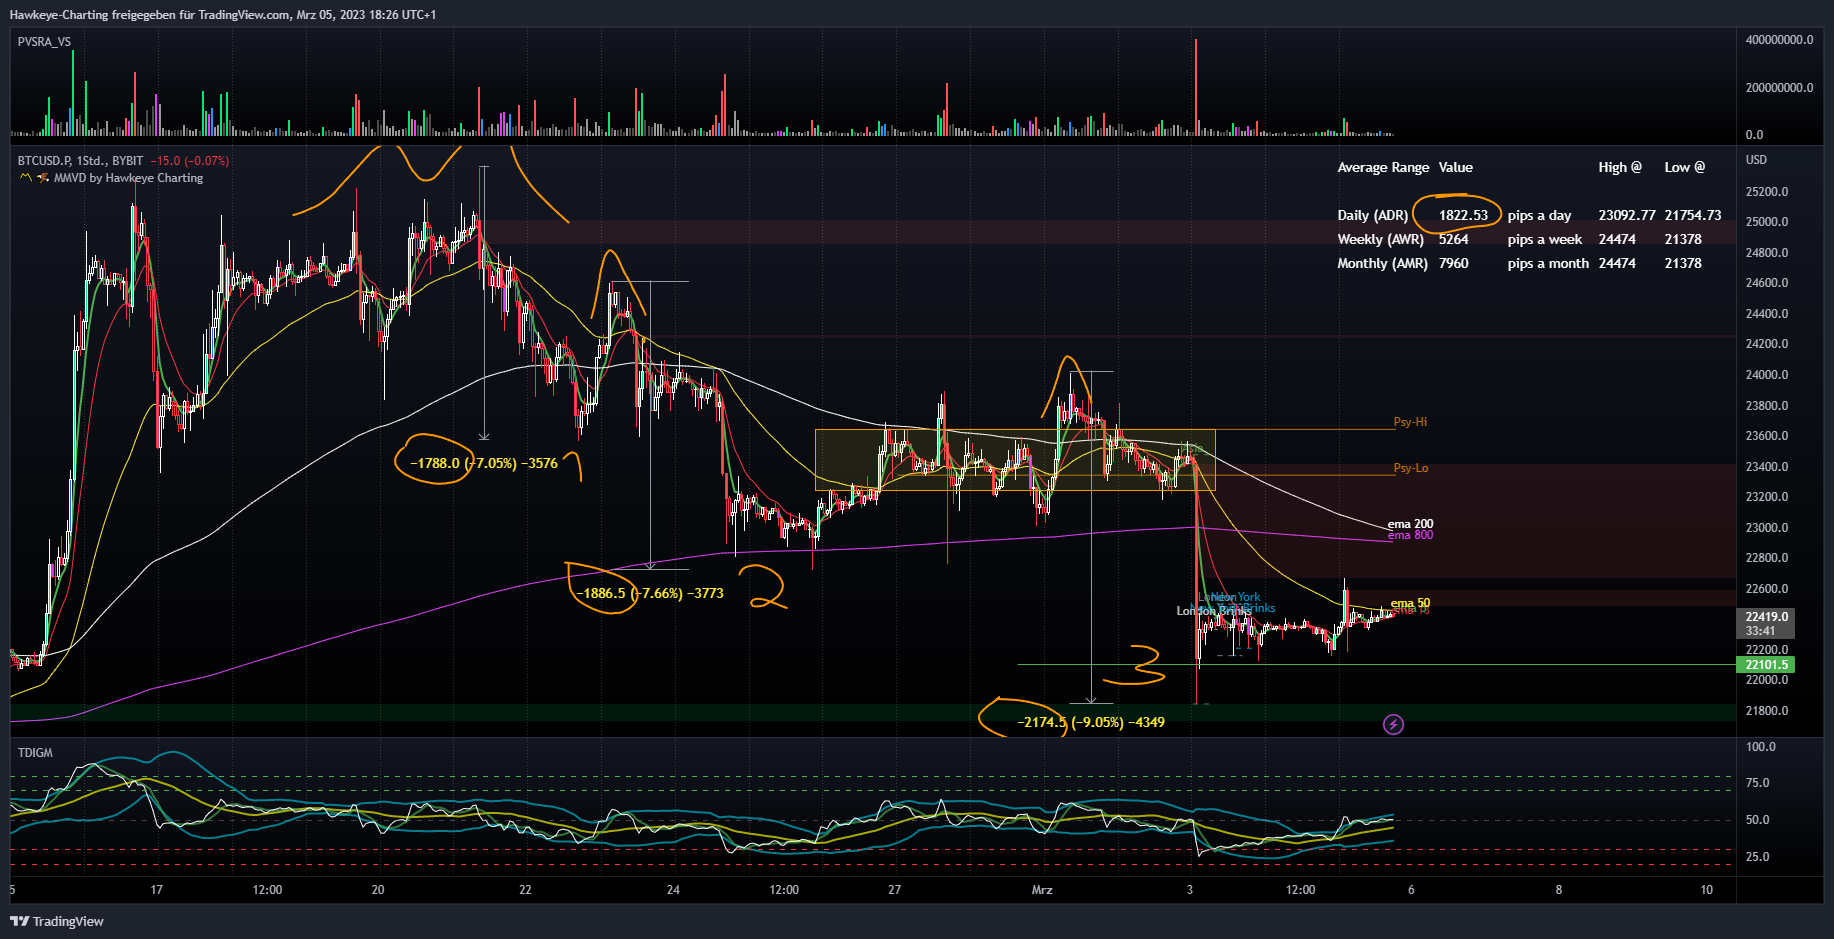Click the current price tag 22419.0
Image resolution: width=1834 pixels, height=939 pixels.
[x=1766, y=624]
